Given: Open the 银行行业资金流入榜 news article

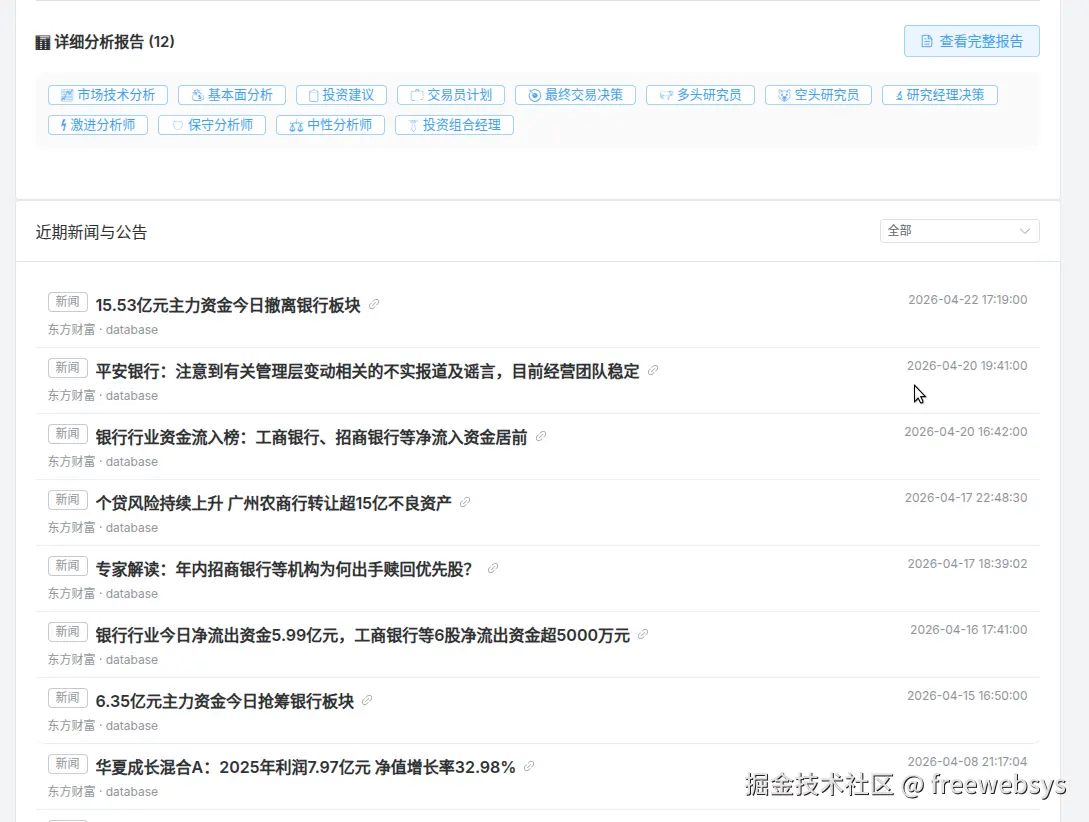Looking at the screenshot, I should [312, 436].
